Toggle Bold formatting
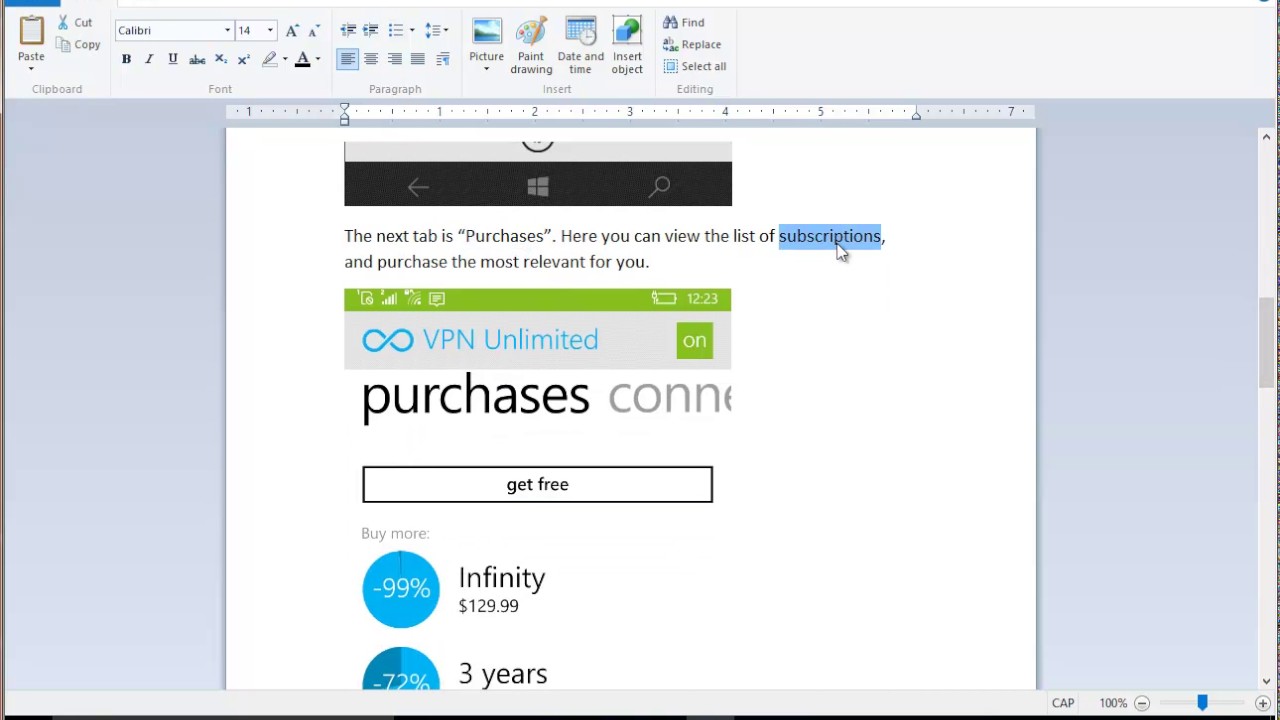Screen dimensions: 1280x720 click(126, 59)
